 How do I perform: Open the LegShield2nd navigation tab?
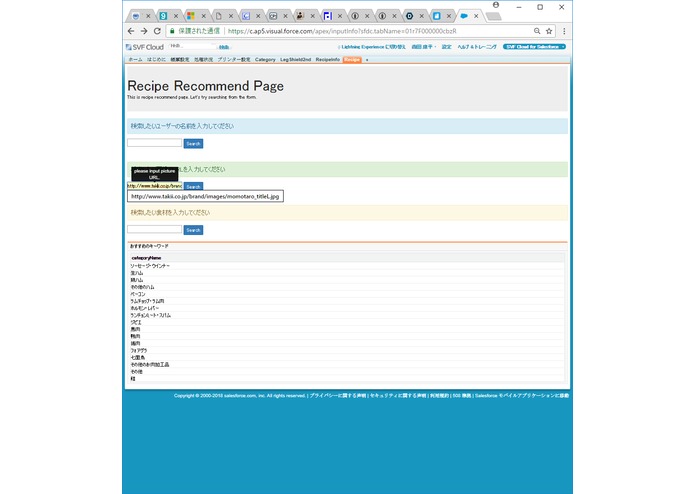(x=296, y=59)
